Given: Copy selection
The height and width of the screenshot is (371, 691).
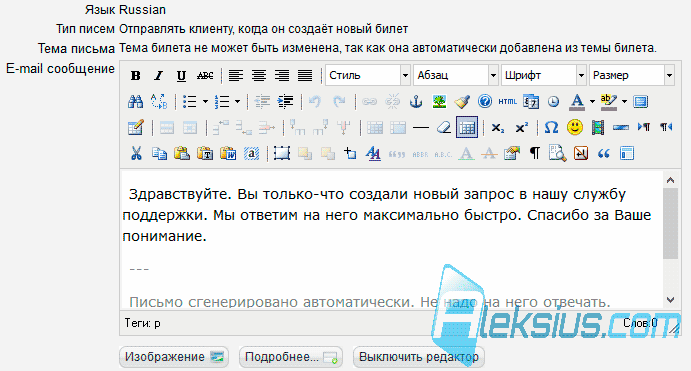Looking at the screenshot, I should (159, 154).
